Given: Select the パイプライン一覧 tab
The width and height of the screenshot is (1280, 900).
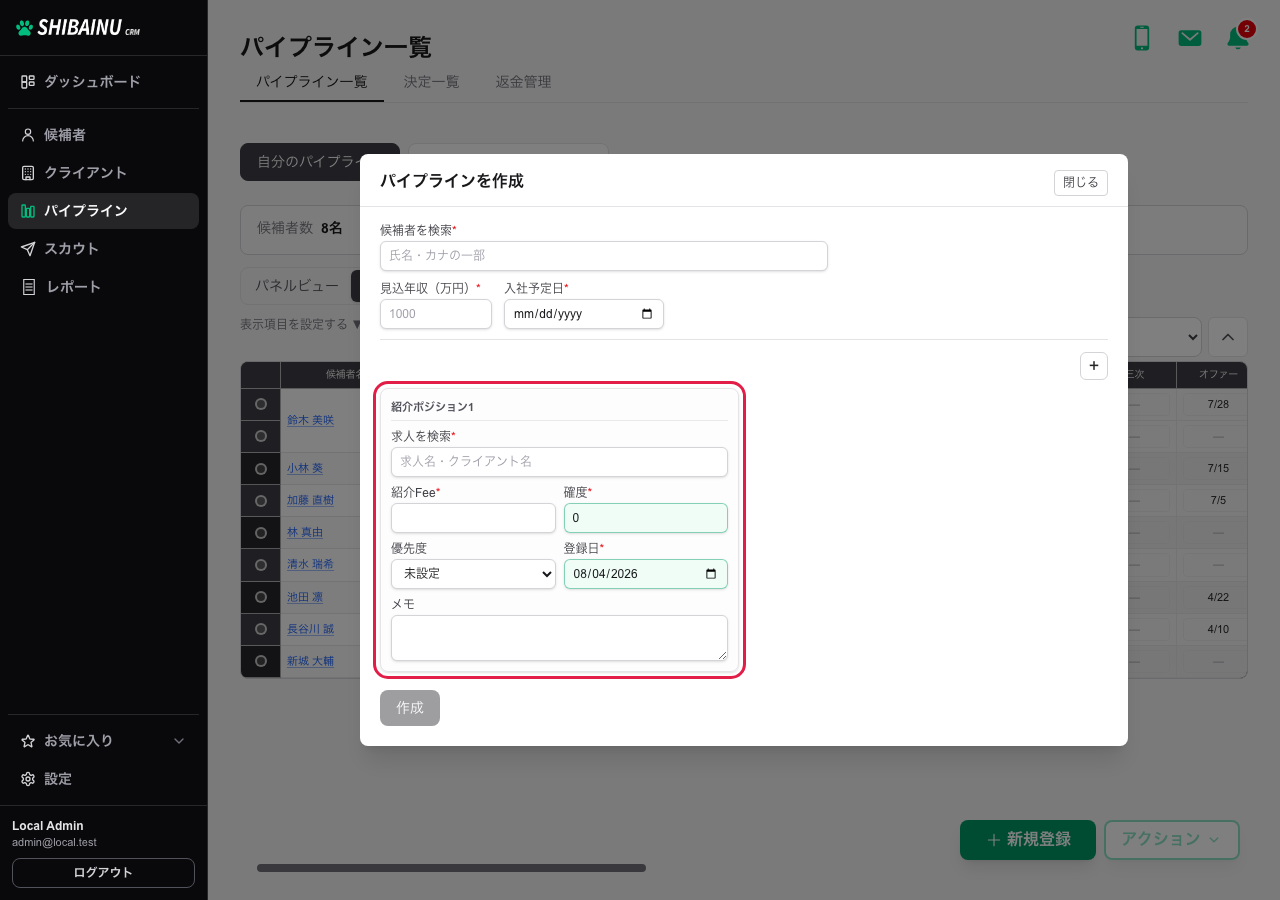Looking at the screenshot, I should pyautogui.click(x=312, y=82).
